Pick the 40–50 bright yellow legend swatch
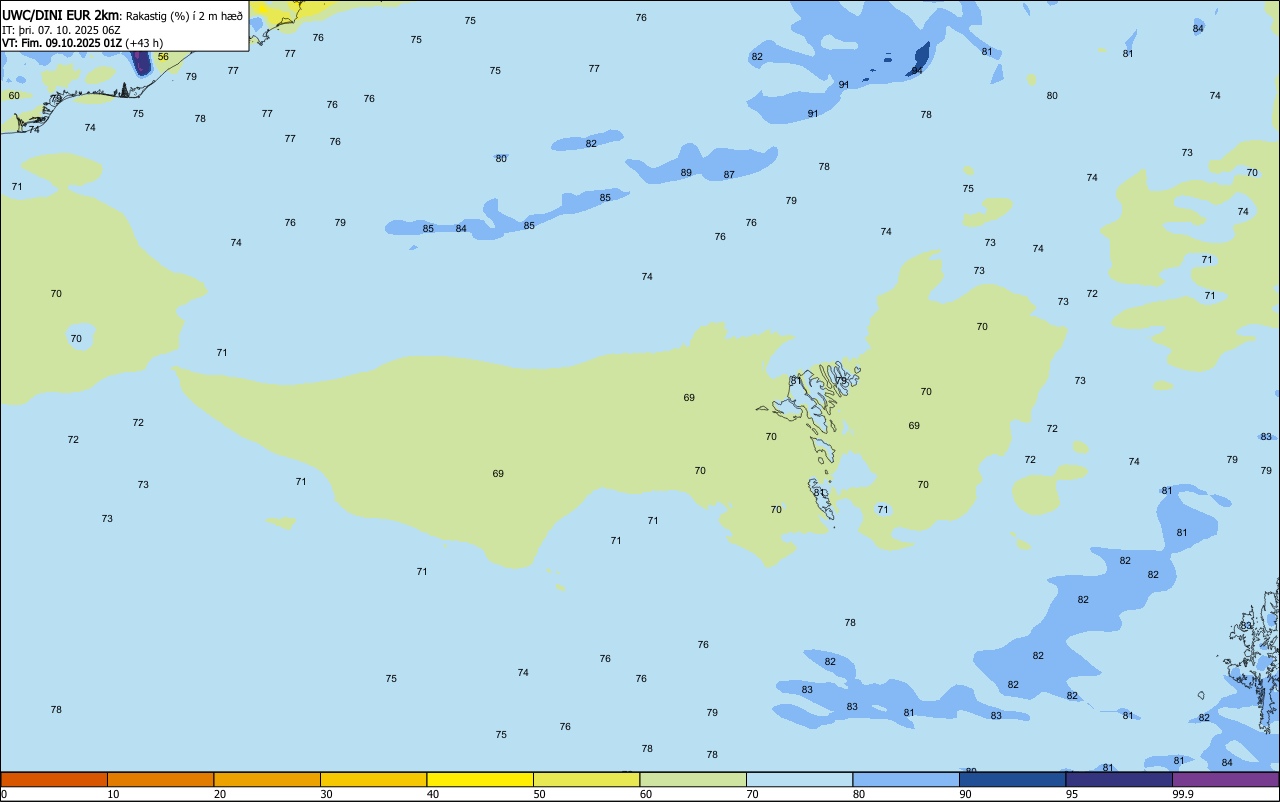This screenshot has height=802, width=1280. click(480, 779)
